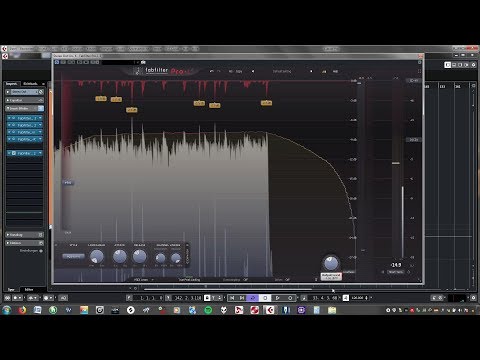Open the Help button in Pro-L header
Image resolution: width=480 pixels, height=360 pixels.
[x=335, y=71]
